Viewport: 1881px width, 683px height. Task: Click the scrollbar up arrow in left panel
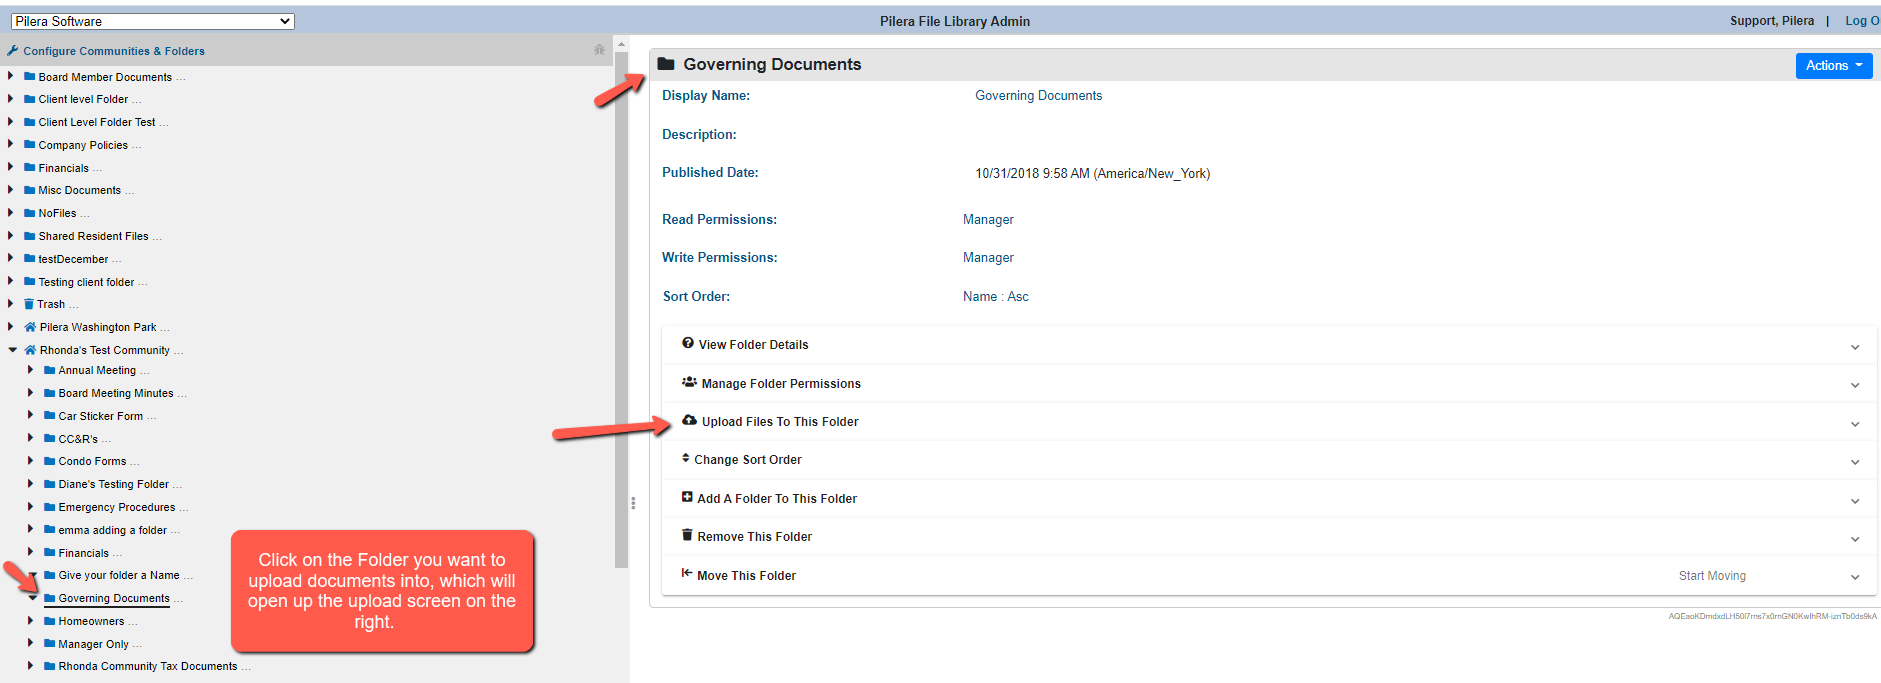tap(621, 44)
